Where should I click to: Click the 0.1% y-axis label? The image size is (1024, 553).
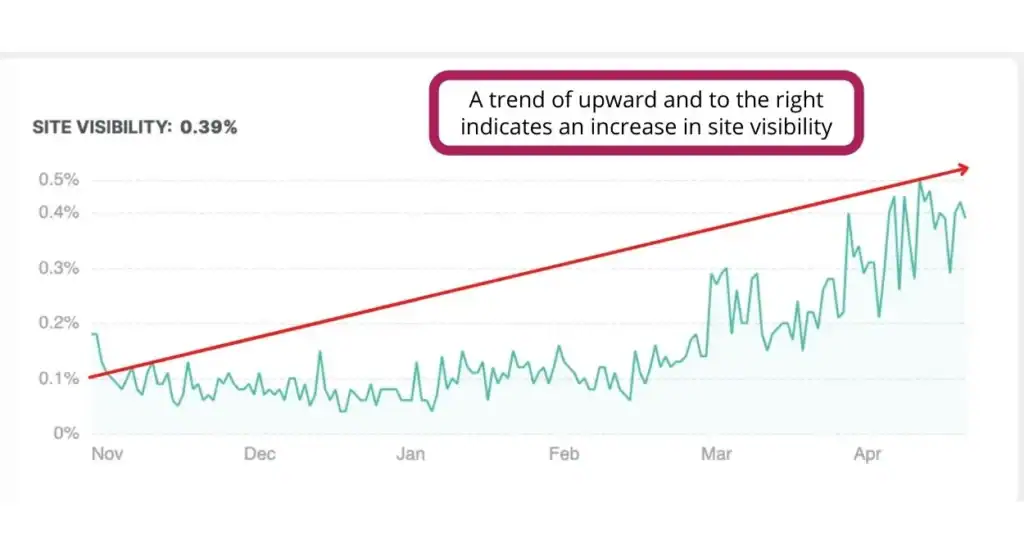click(58, 378)
